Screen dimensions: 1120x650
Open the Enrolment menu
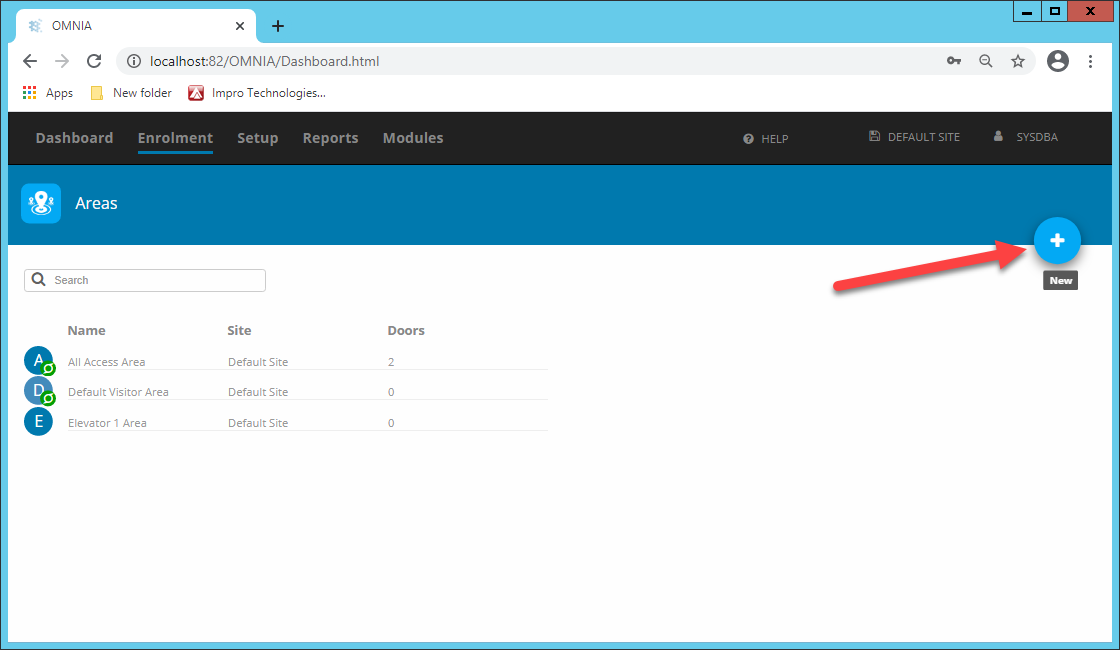175,138
